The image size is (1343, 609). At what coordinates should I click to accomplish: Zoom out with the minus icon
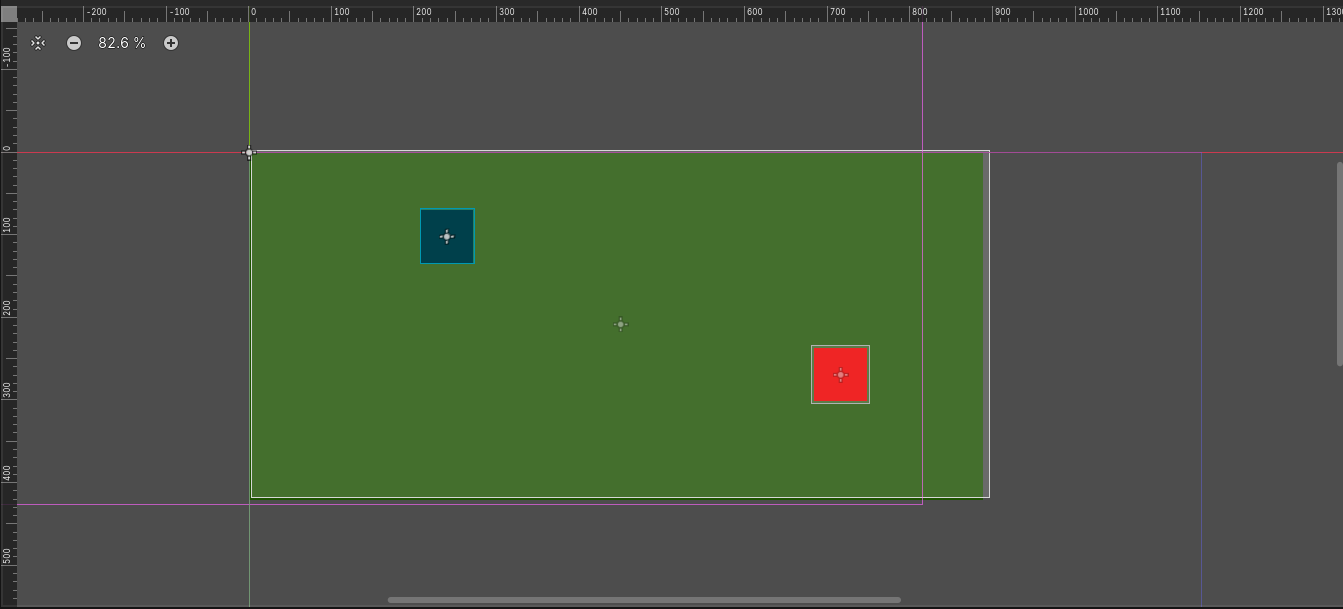[74, 43]
